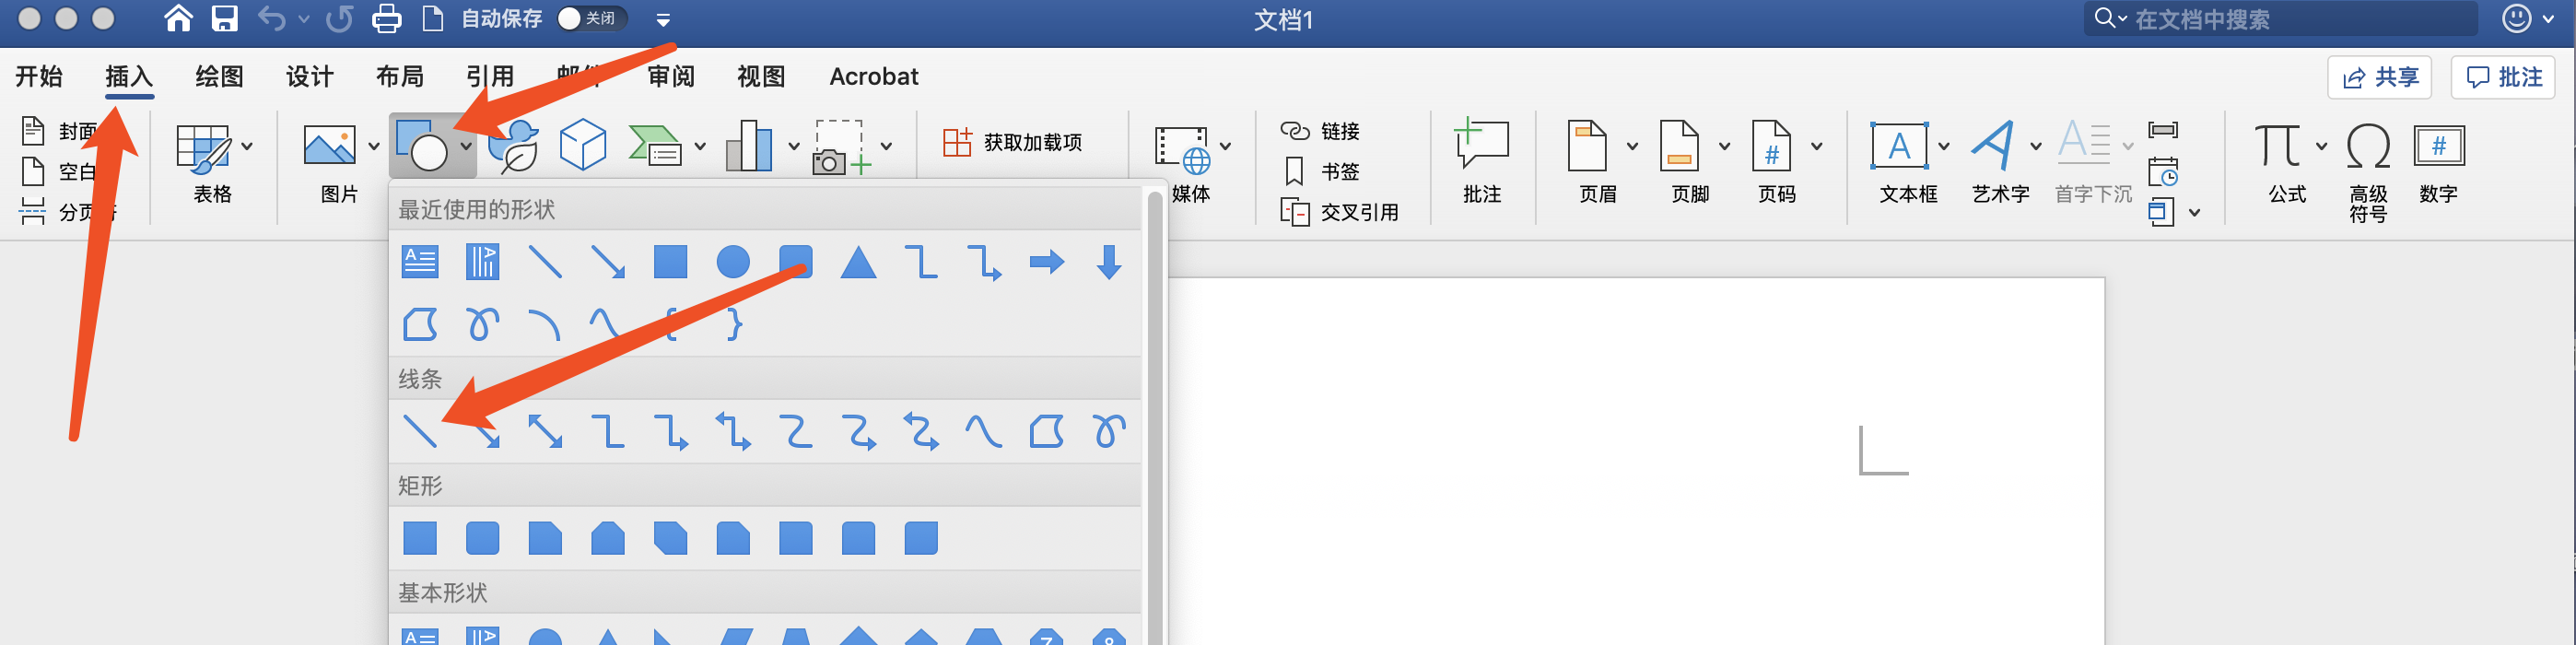Insert a 文本框 text box
Screen dimensions: 2576x645
[1898, 146]
